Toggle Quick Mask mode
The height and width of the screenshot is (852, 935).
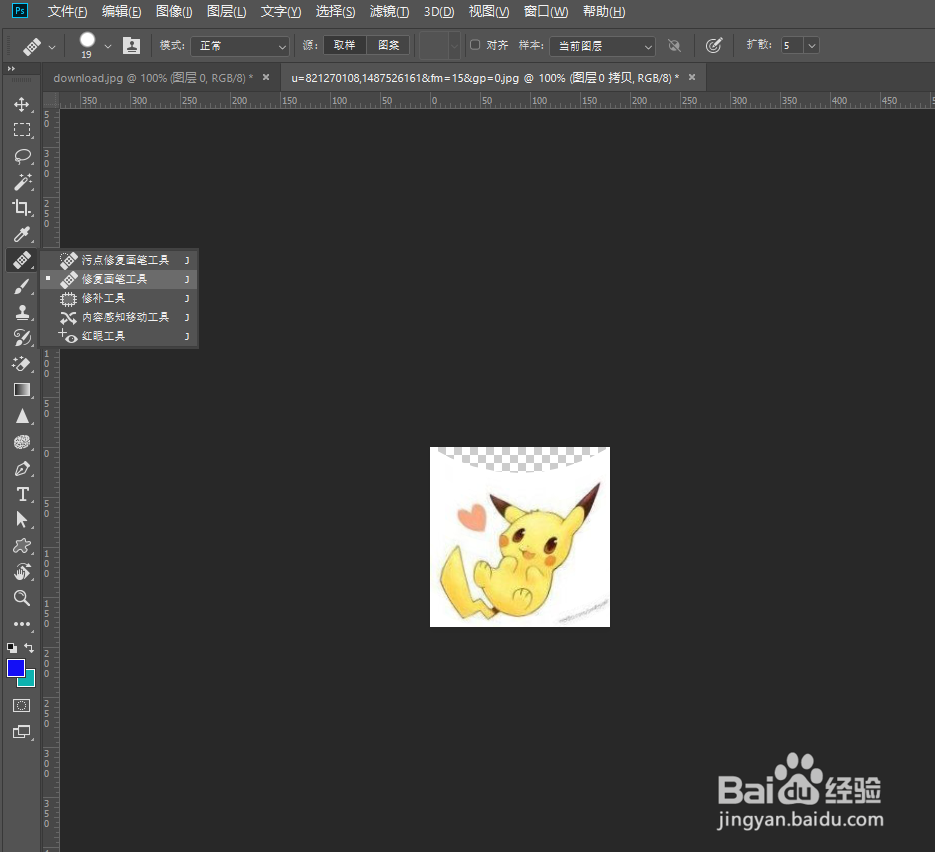coord(21,706)
